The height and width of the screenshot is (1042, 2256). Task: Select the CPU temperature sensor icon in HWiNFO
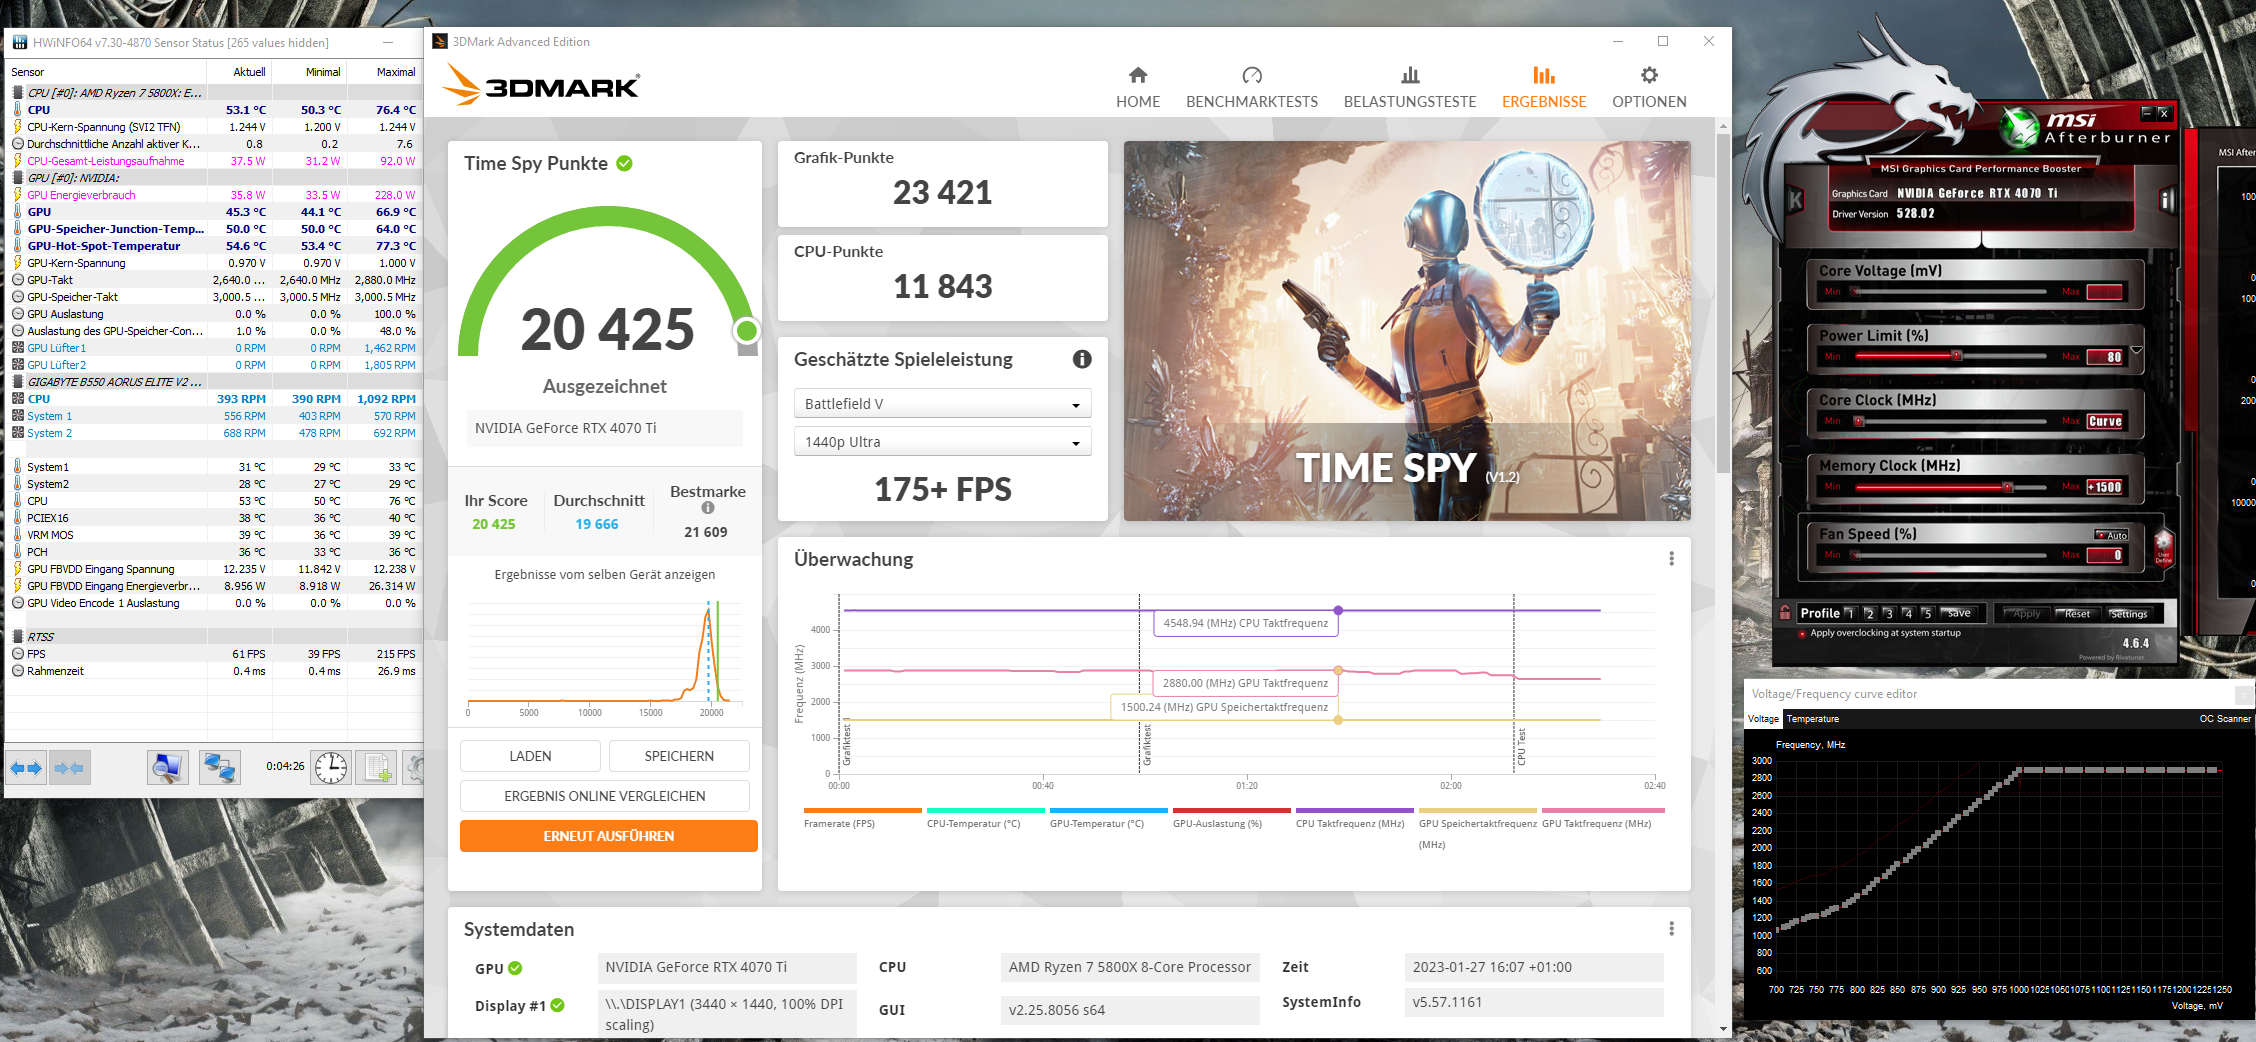(17, 110)
